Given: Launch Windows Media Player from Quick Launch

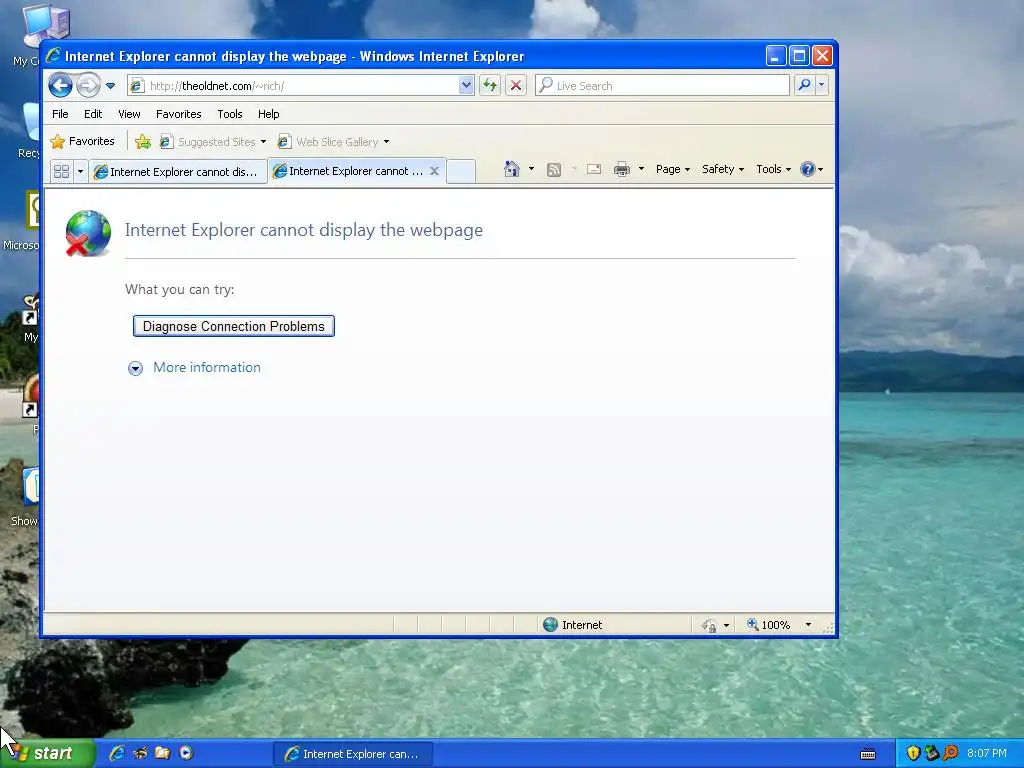Looking at the screenshot, I should click(186, 753).
